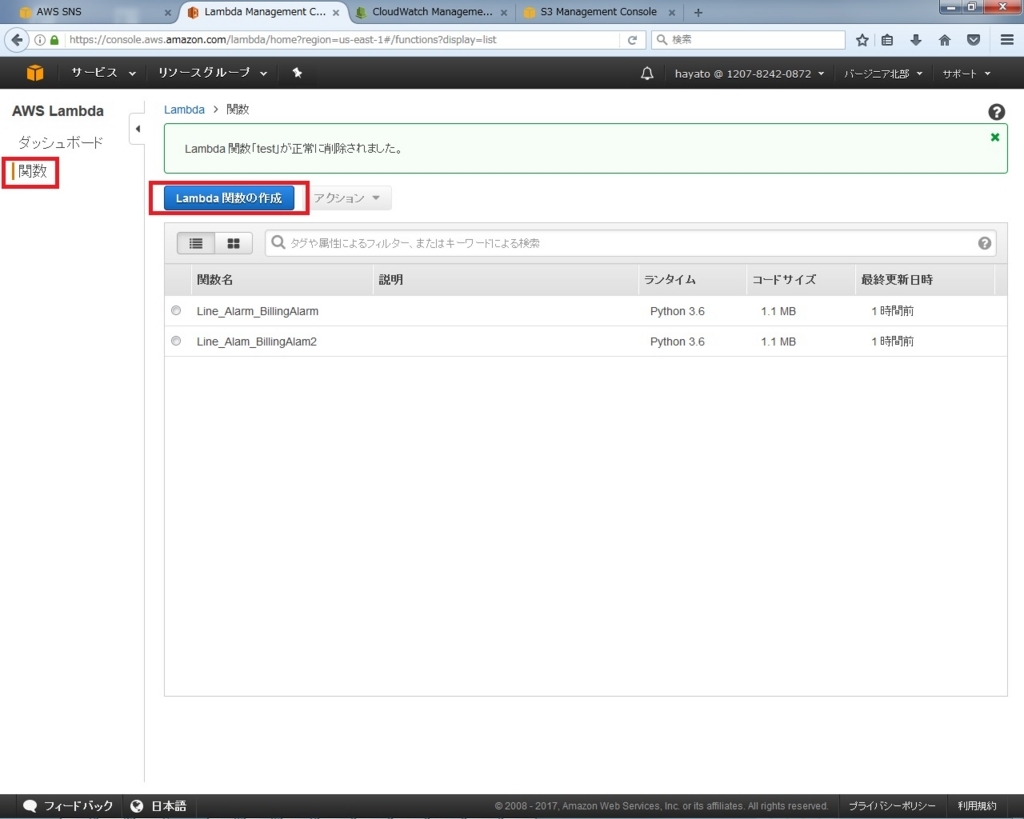The height and width of the screenshot is (819, 1024).
Task: Click the search filter help icon
Action: pos(984,243)
